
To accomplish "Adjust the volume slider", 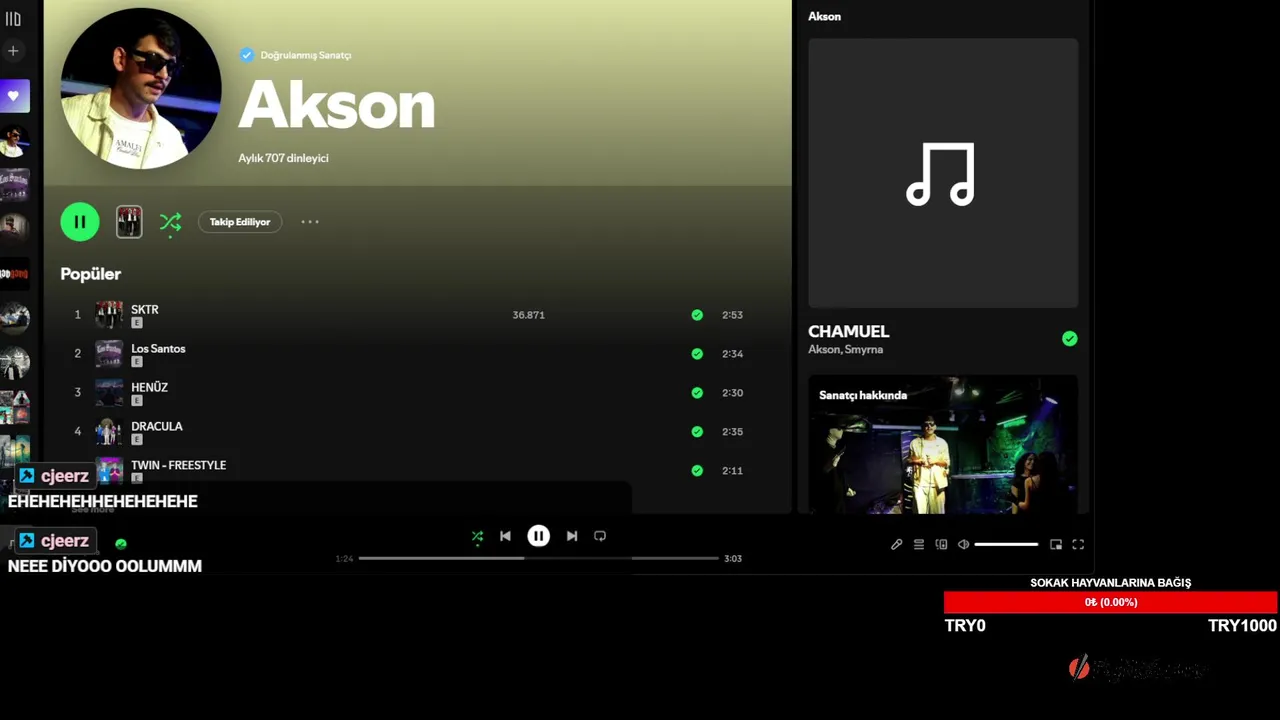I will pos(1006,545).
